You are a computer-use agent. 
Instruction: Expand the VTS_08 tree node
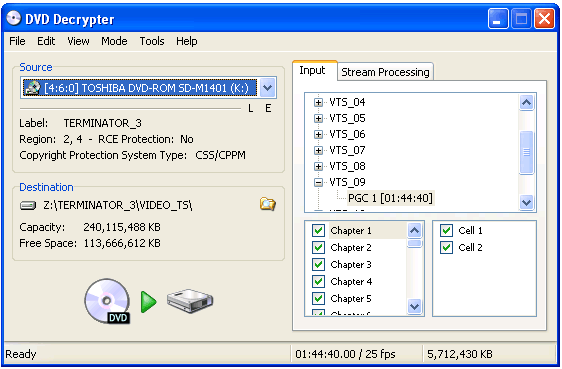[x=318, y=166]
